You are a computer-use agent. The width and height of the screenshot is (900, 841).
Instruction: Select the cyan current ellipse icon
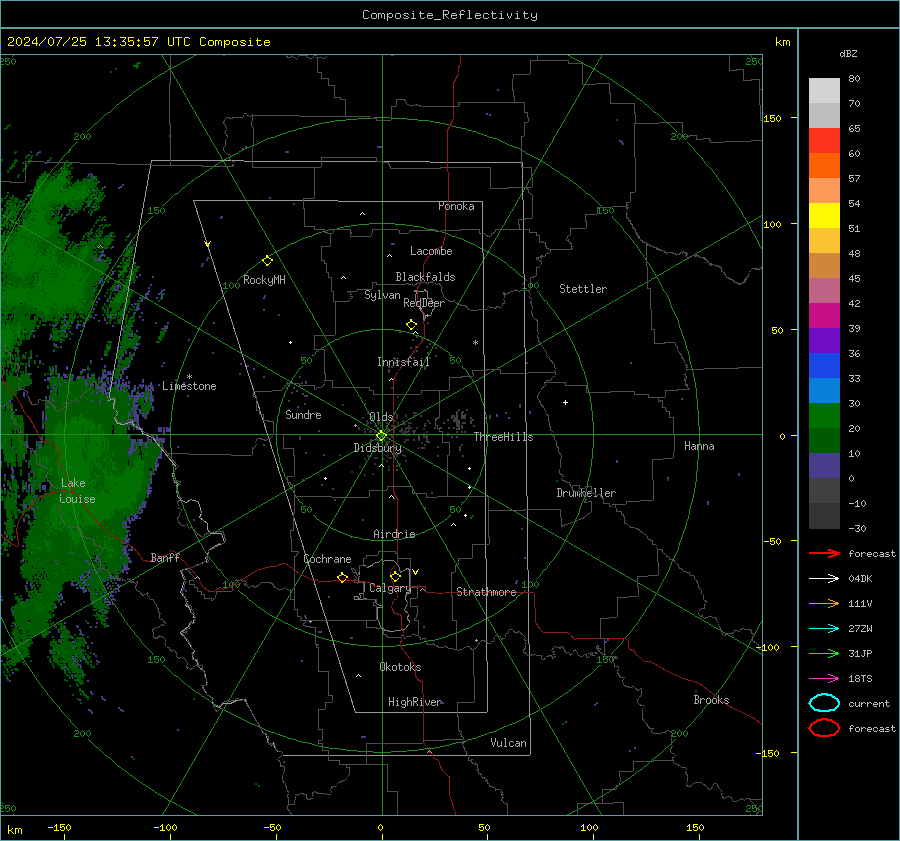(824, 703)
